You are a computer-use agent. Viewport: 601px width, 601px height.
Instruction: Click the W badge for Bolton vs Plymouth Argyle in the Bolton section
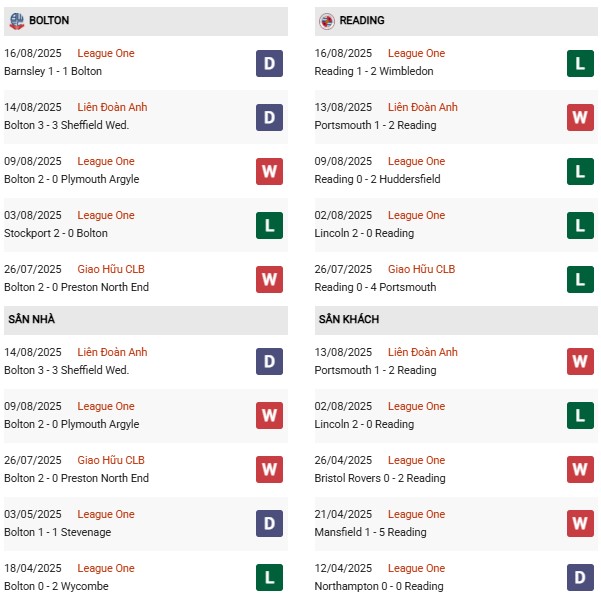point(269,171)
